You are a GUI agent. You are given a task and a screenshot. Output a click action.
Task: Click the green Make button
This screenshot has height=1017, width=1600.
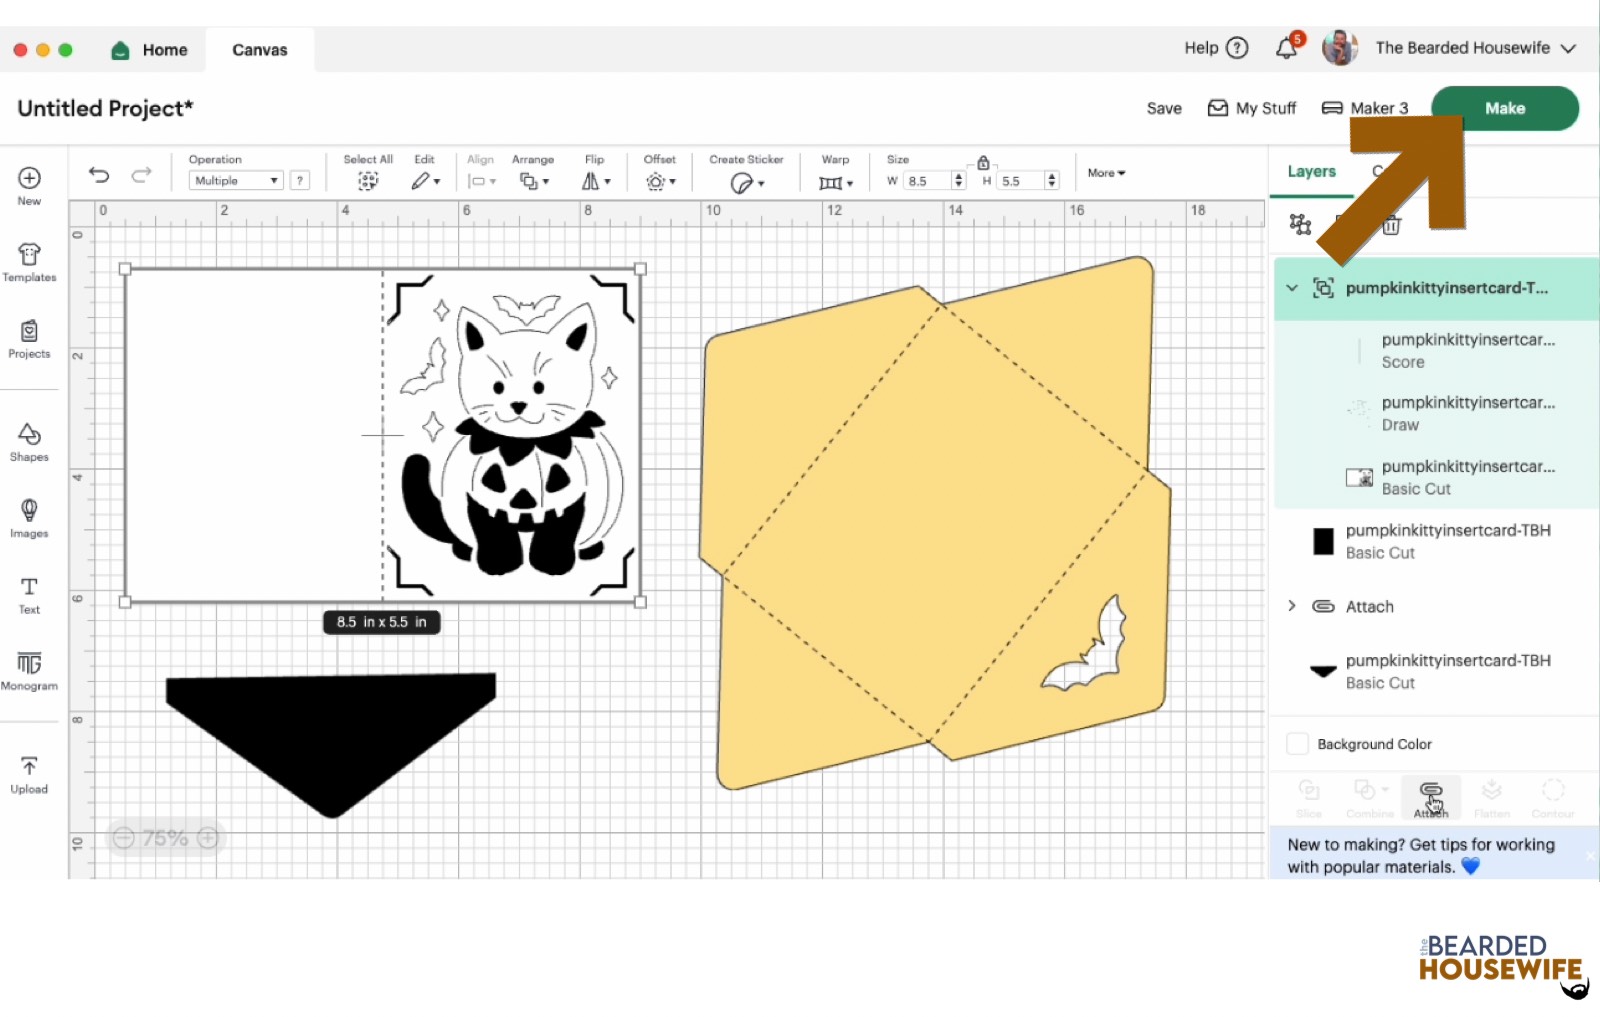(1504, 108)
